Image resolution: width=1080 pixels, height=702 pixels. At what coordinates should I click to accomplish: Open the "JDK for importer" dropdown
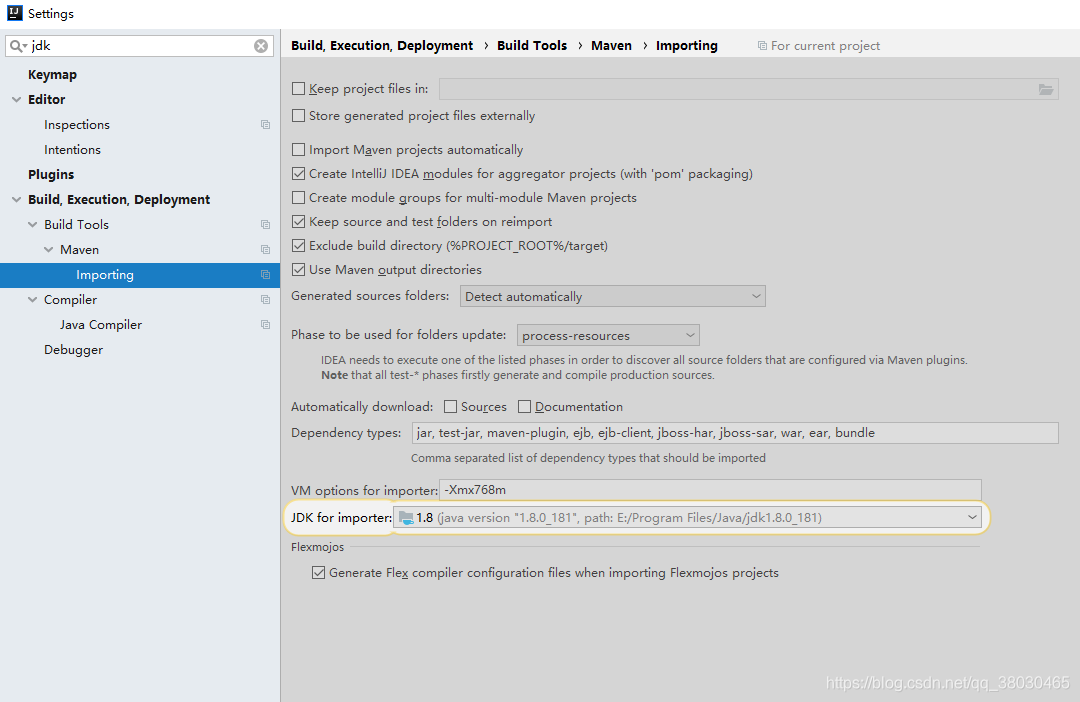click(971, 517)
